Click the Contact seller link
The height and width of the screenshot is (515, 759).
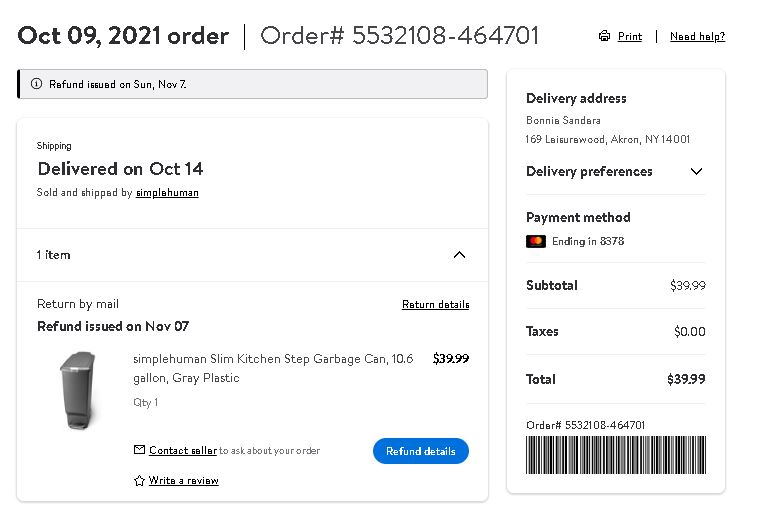(182, 450)
